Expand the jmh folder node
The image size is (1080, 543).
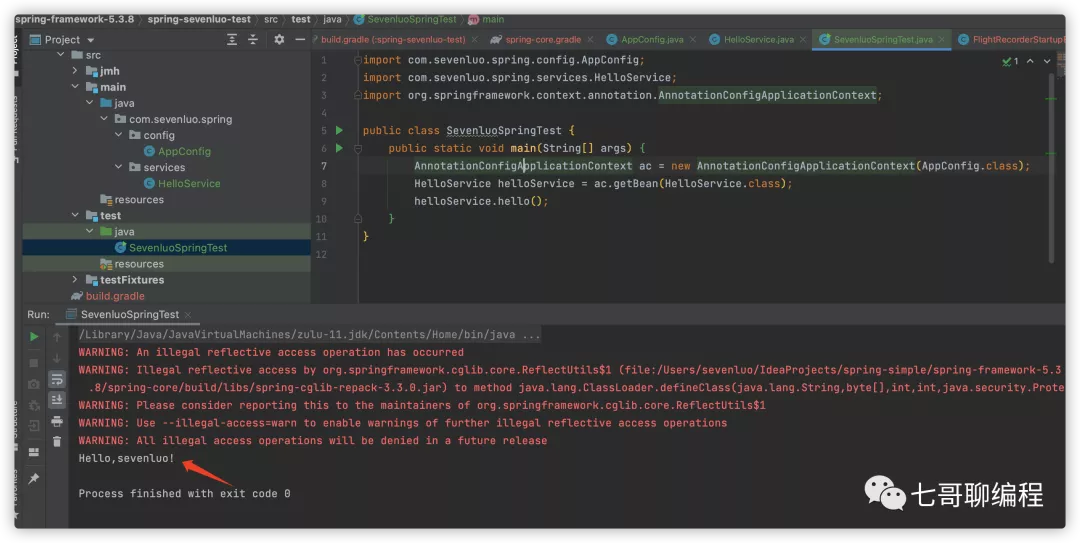pyautogui.click(x=75, y=71)
